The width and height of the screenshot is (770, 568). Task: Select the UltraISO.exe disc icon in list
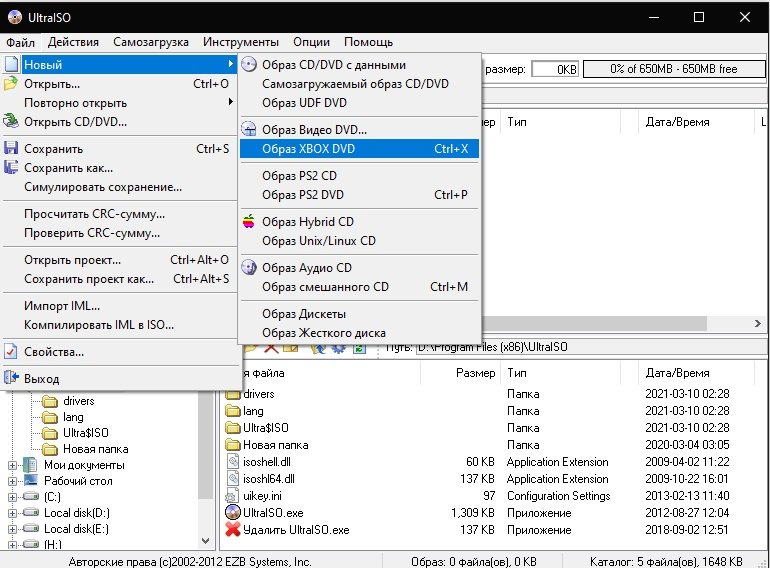click(x=232, y=513)
